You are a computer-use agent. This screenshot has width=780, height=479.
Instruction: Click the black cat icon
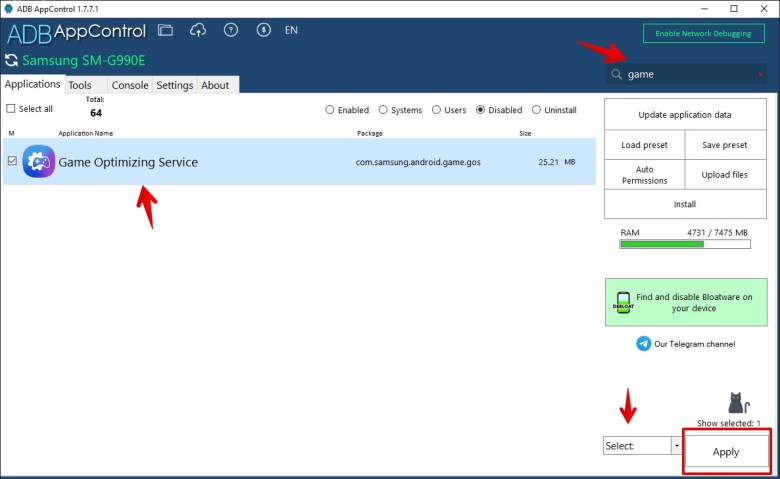pos(739,403)
